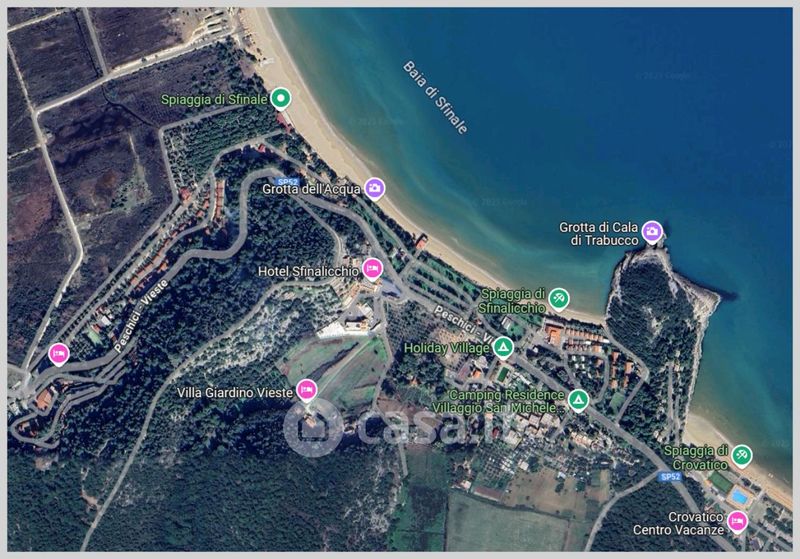The height and width of the screenshot is (559, 800).
Task: Click the green Spiaggia di Sfinale pin
Action: click(280, 98)
